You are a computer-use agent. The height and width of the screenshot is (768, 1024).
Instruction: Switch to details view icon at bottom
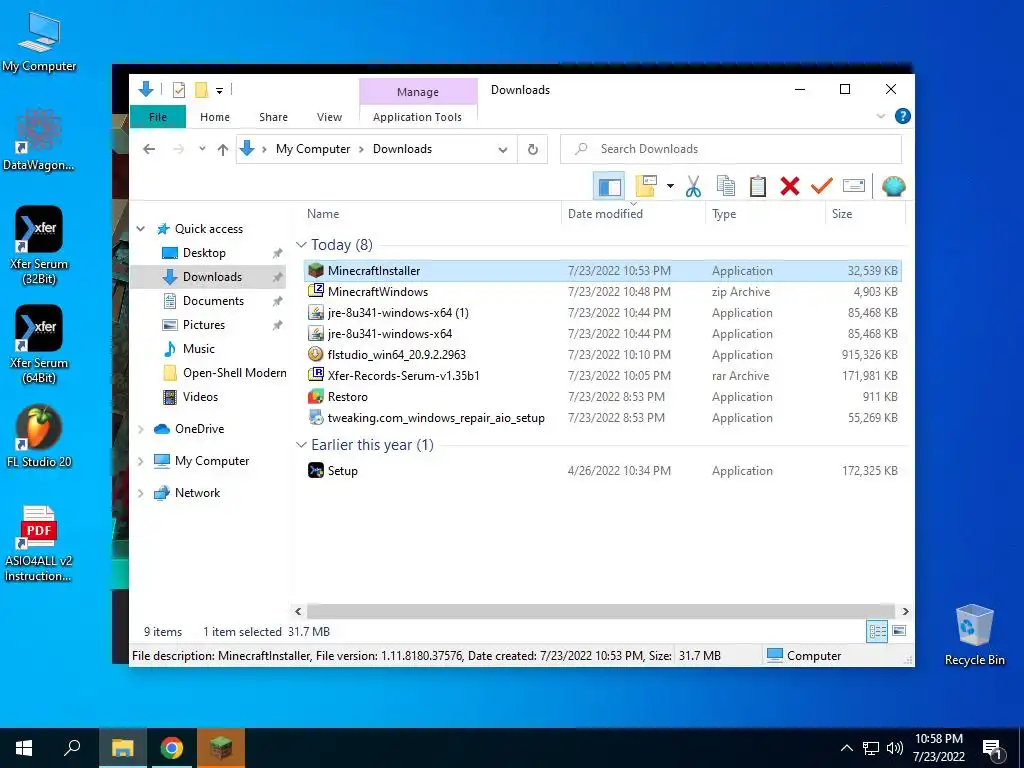[x=877, y=631]
